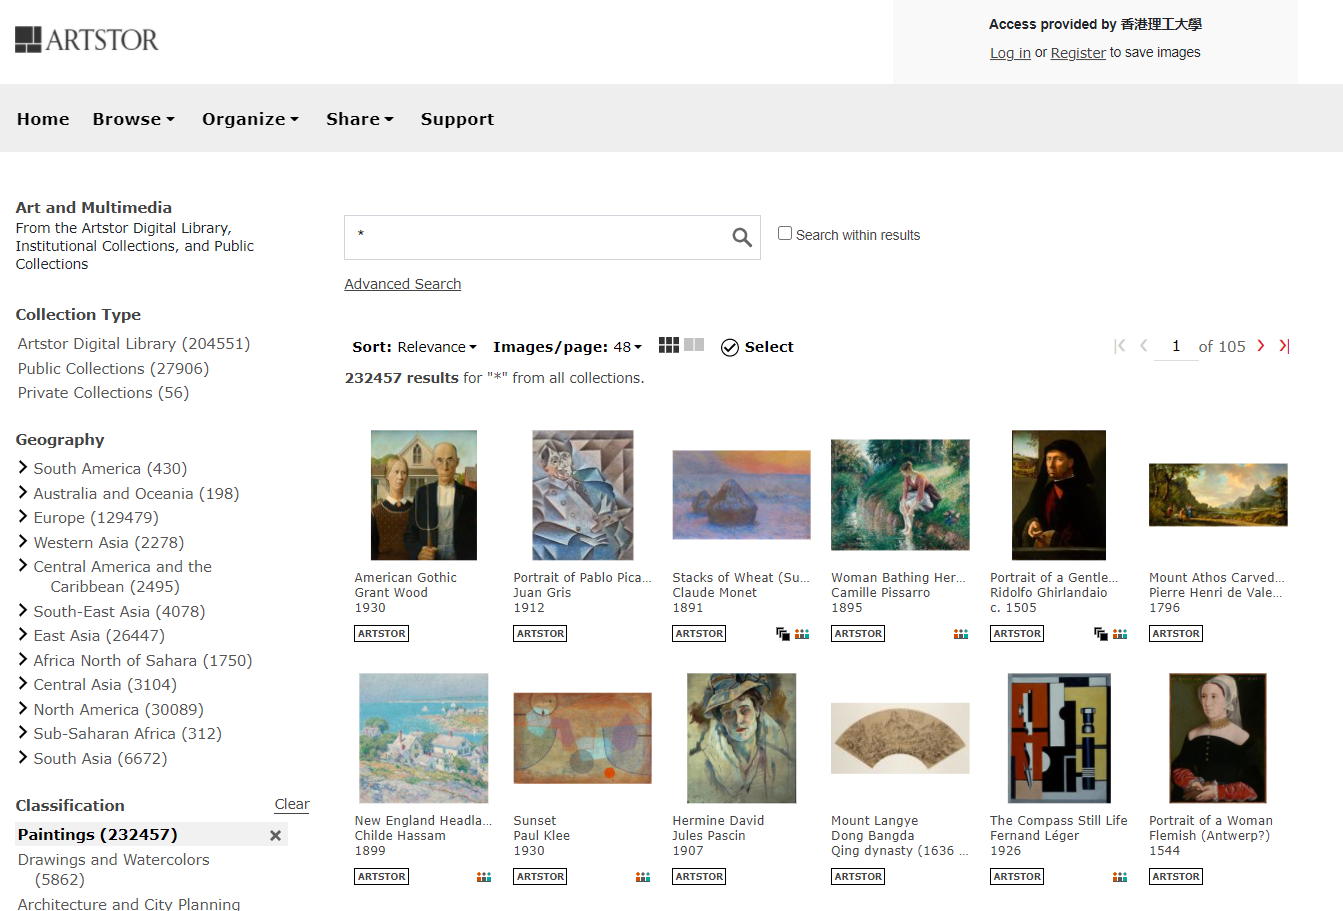The width and height of the screenshot is (1343, 911).
Task: Expand North America geography filter
Action: coord(23,708)
